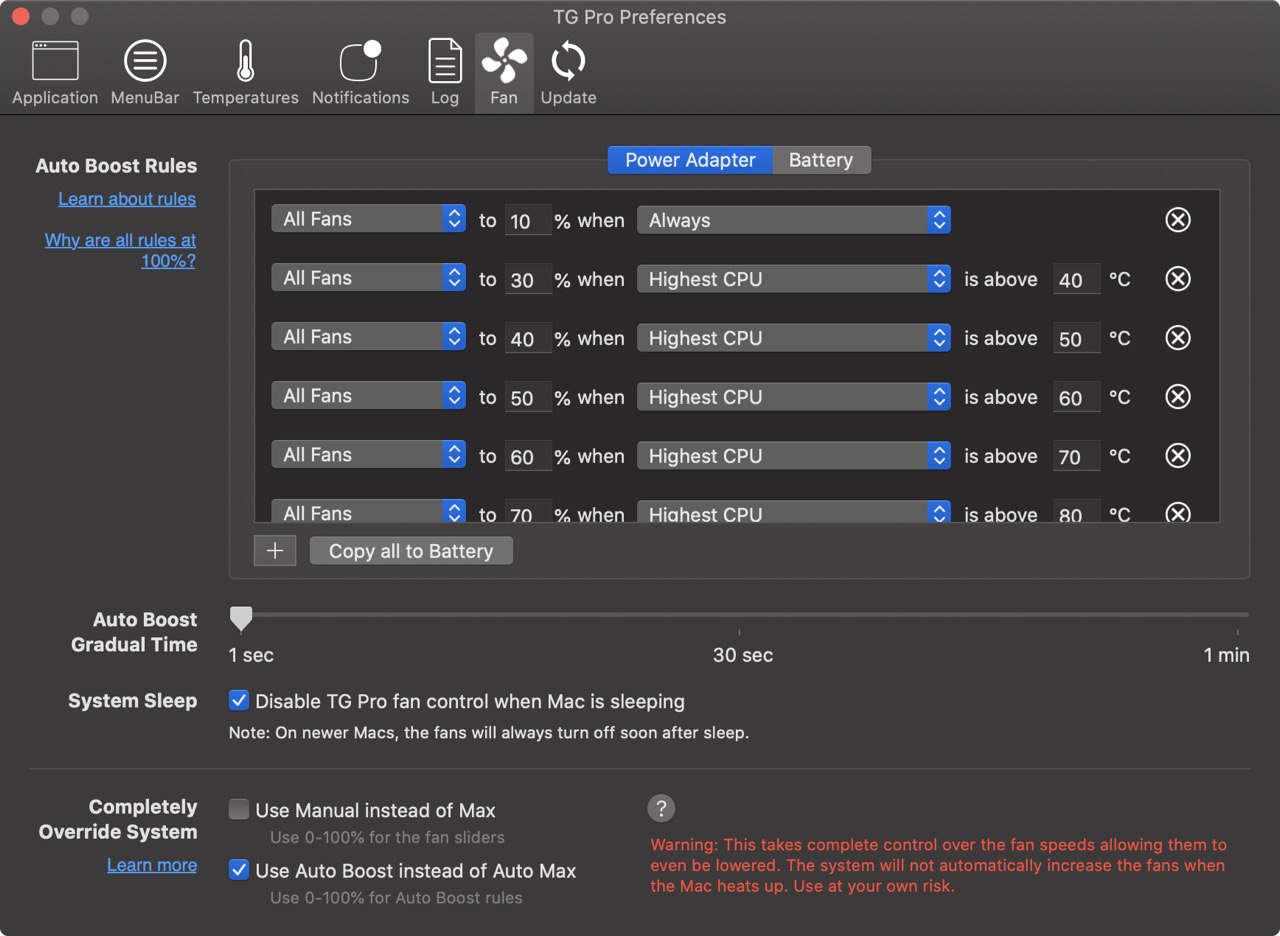Open the MenuBar preferences pane

(x=145, y=72)
